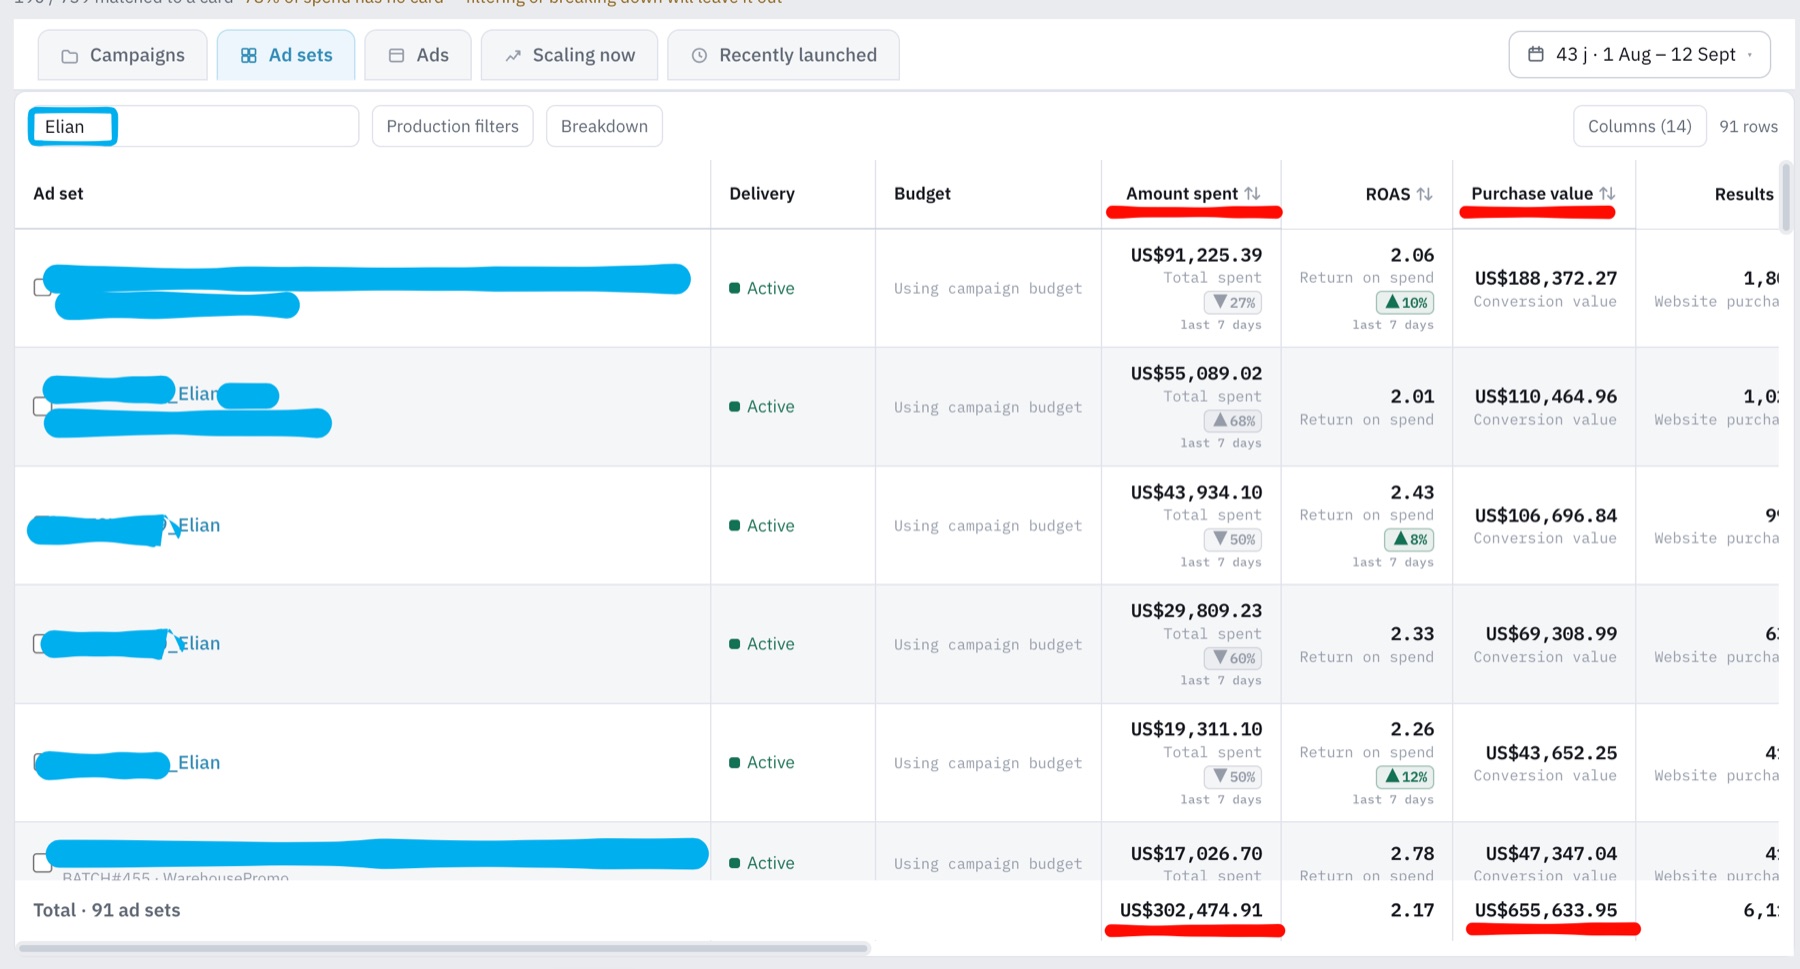1800x969 pixels.
Task: Click the 27% down badge under US$91,225.39
Action: tap(1234, 302)
